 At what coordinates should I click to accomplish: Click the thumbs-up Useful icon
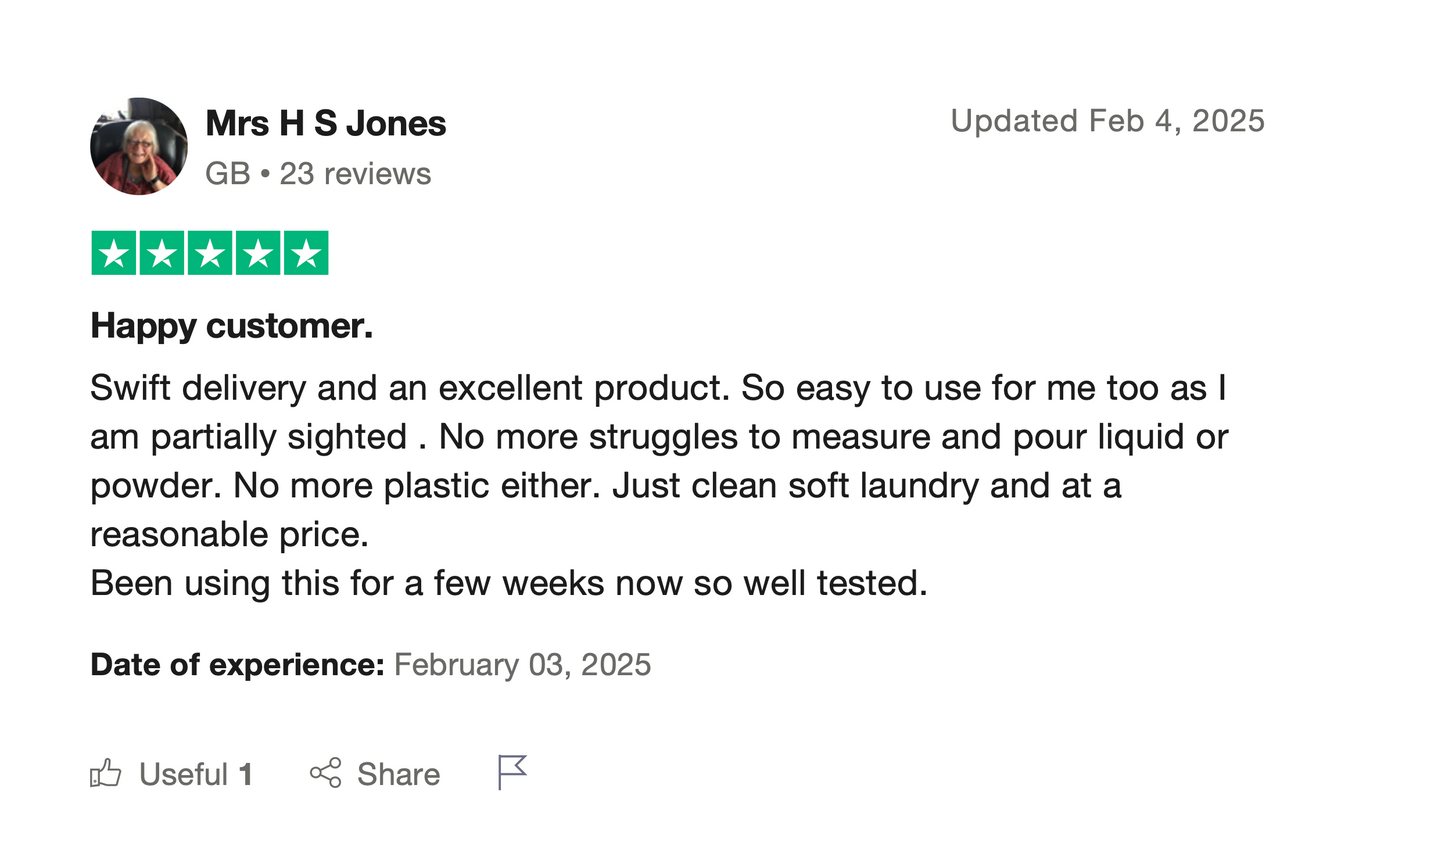(106, 773)
